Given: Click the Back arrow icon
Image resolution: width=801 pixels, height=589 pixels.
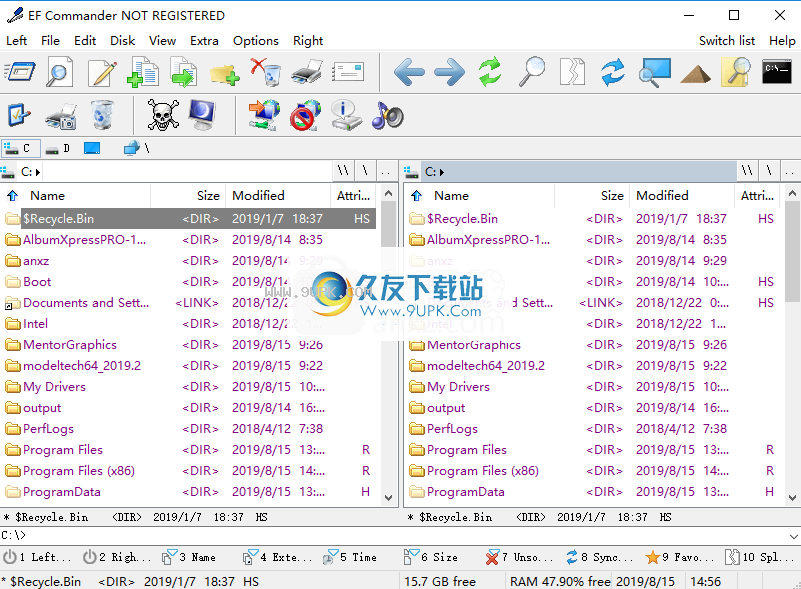Looking at the screenshot, I should point(409,72).
